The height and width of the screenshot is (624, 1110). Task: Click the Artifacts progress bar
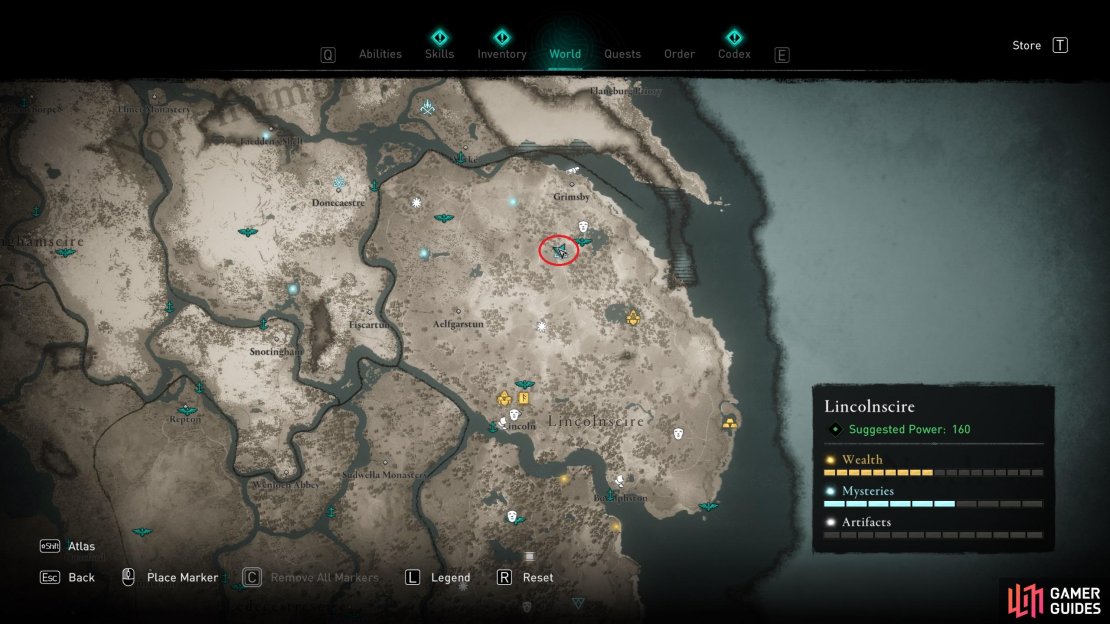[x=933, y=535]
